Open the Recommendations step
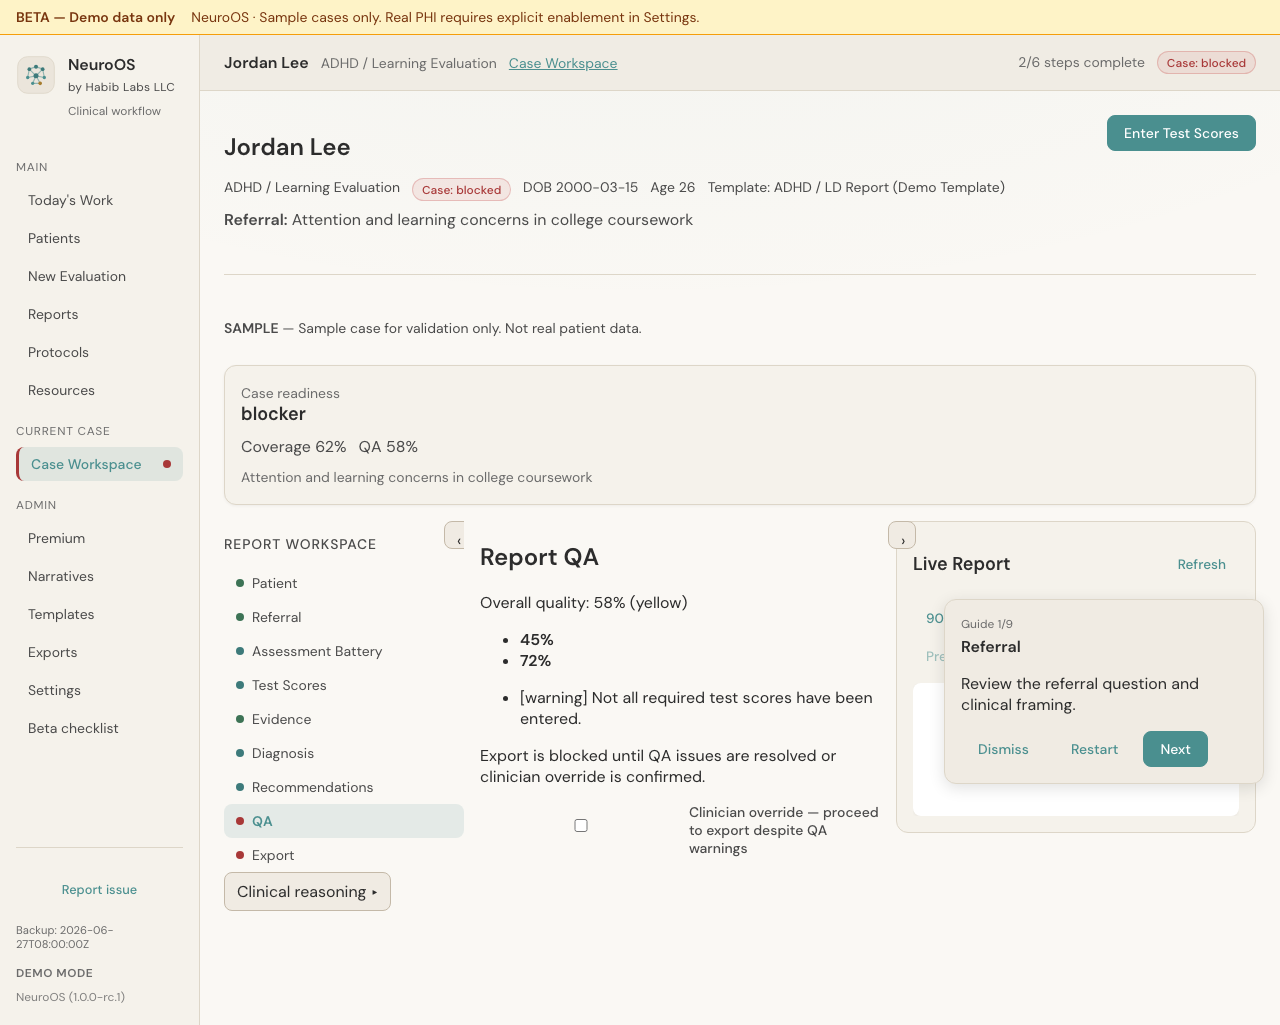Screen dimensions: 1280x1025 click(344, 787)
